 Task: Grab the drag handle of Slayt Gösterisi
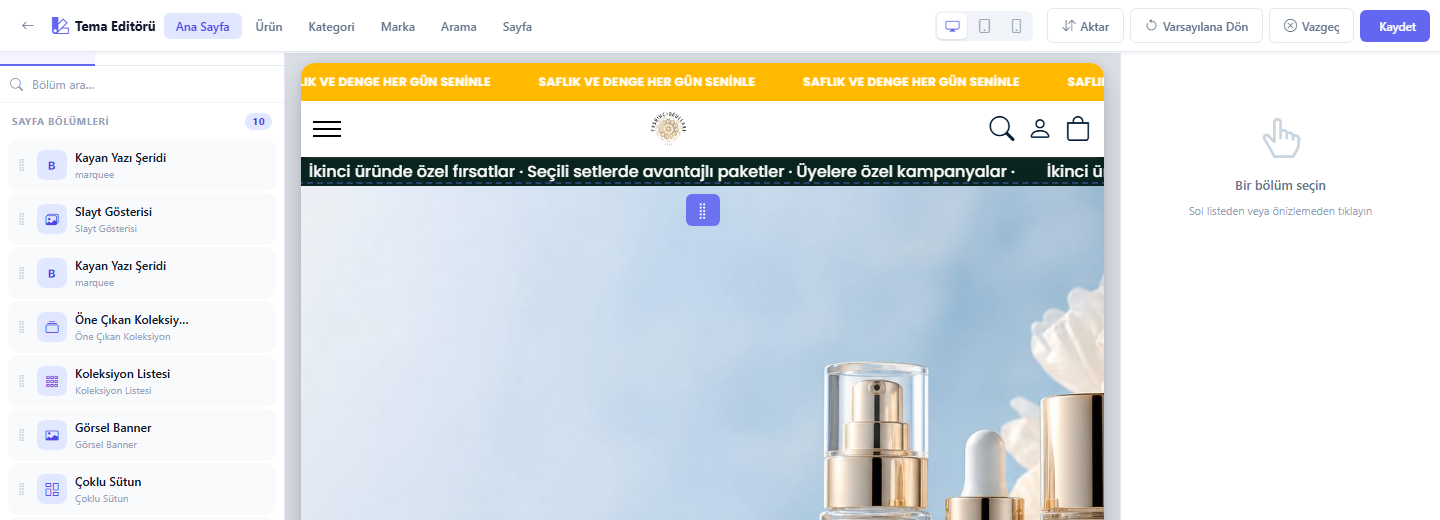(21, 219)
